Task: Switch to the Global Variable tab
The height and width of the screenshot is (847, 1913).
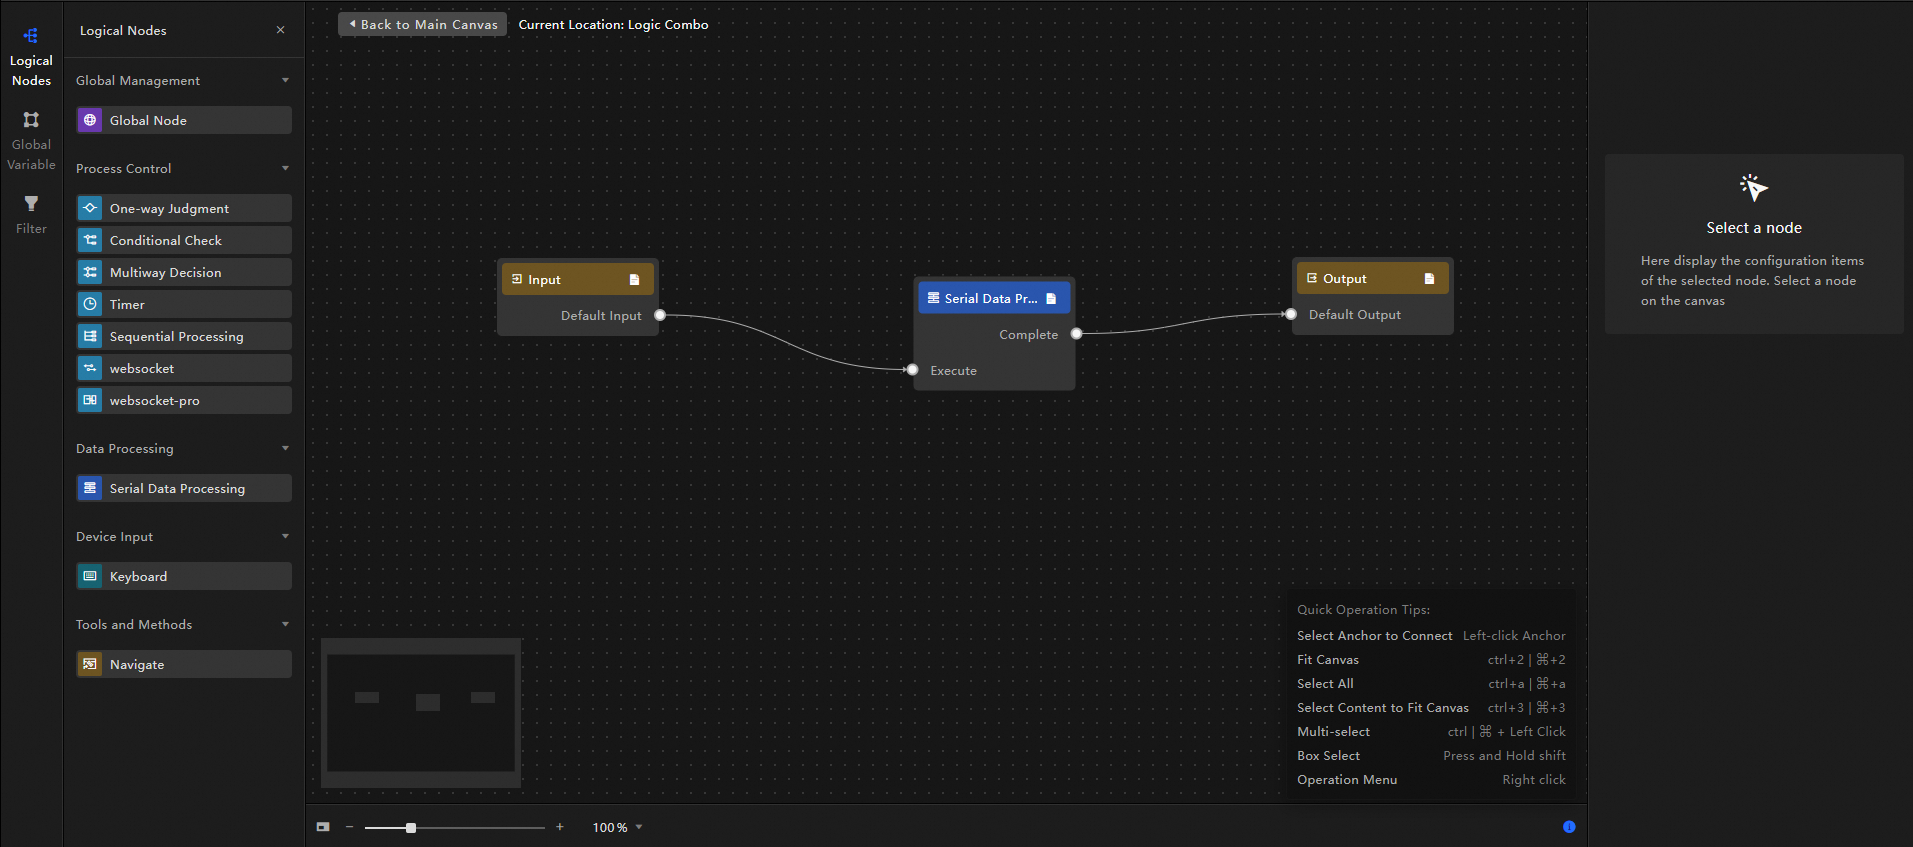Action: [31, 141]
